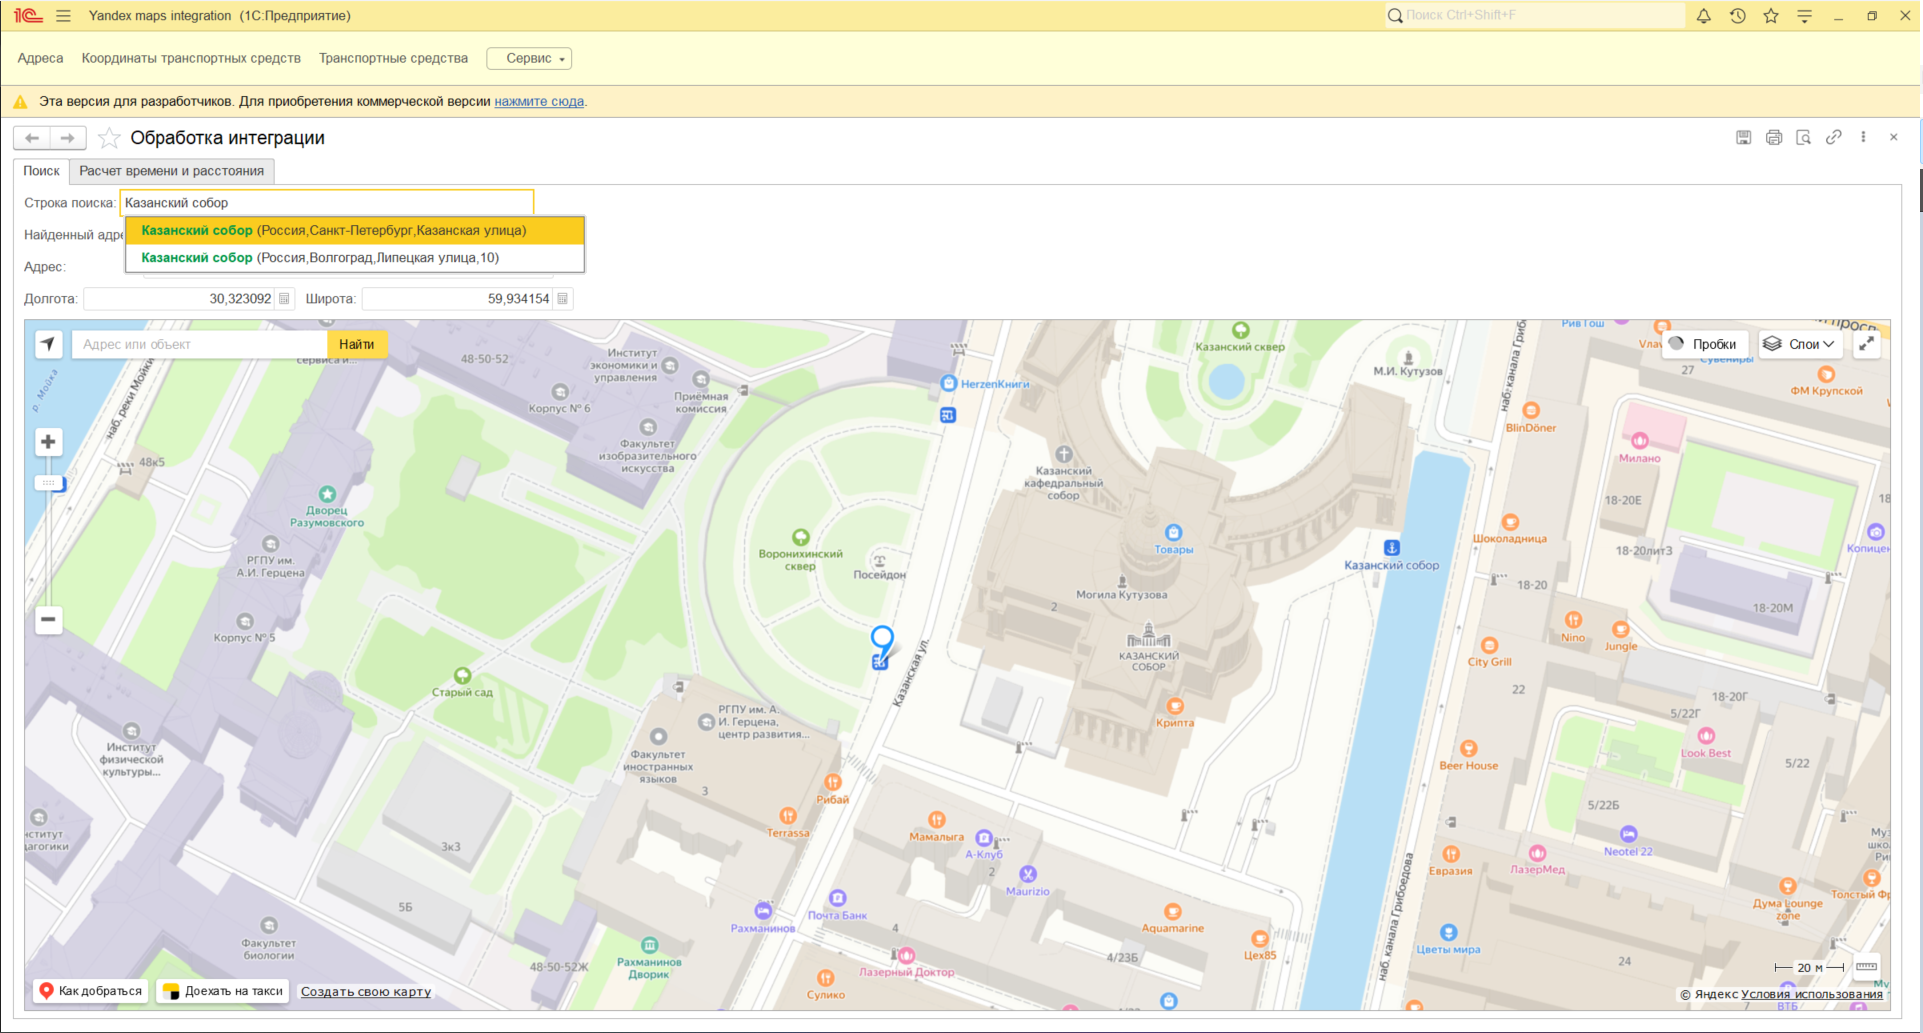Click Воронихинский сквер marker on map
Viewport: 1923px width, 1033px height.
[801, 538]
